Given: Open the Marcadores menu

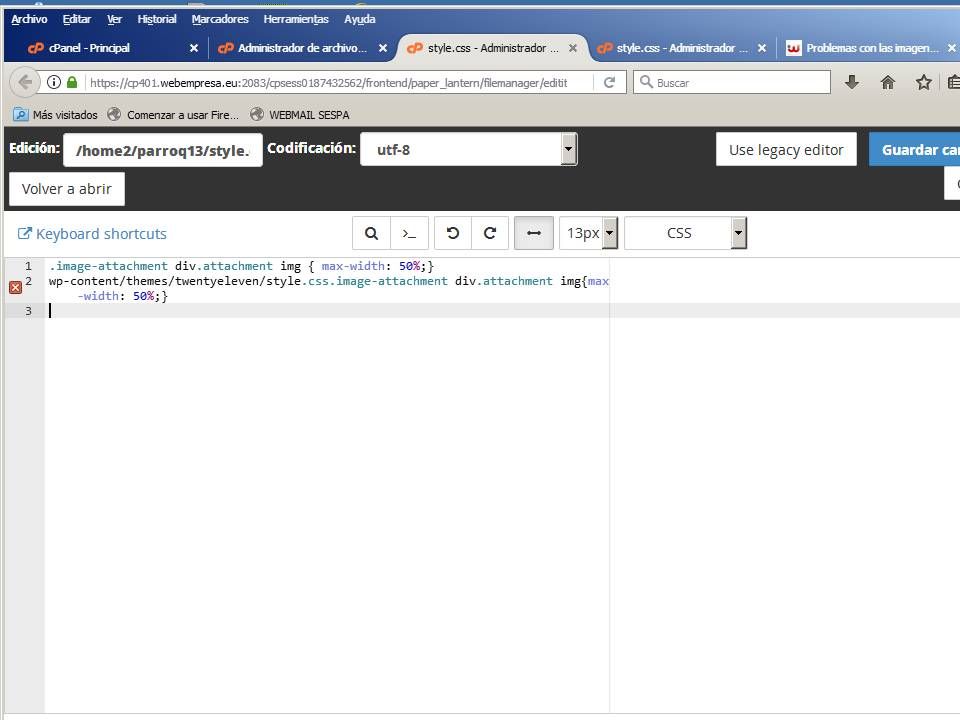Looking at the screenshot, I should pyautogui.click(x=220, y=19).
